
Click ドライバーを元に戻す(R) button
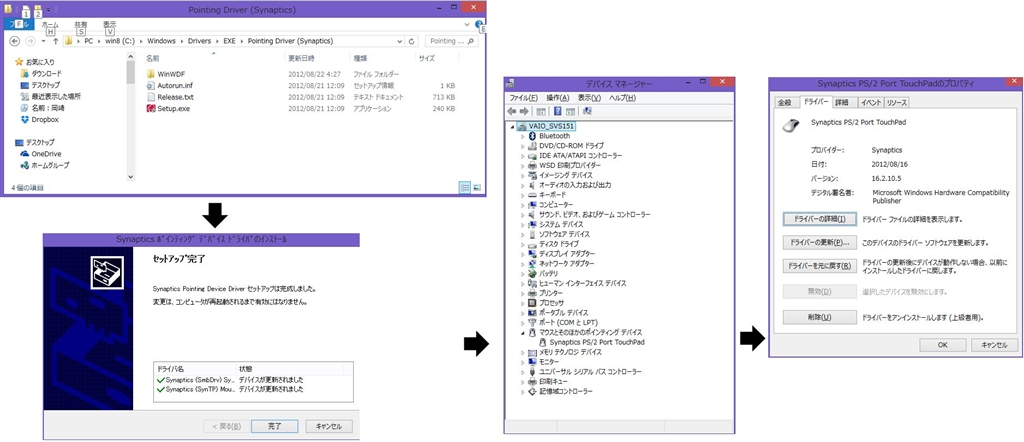(x=819, y=266)
